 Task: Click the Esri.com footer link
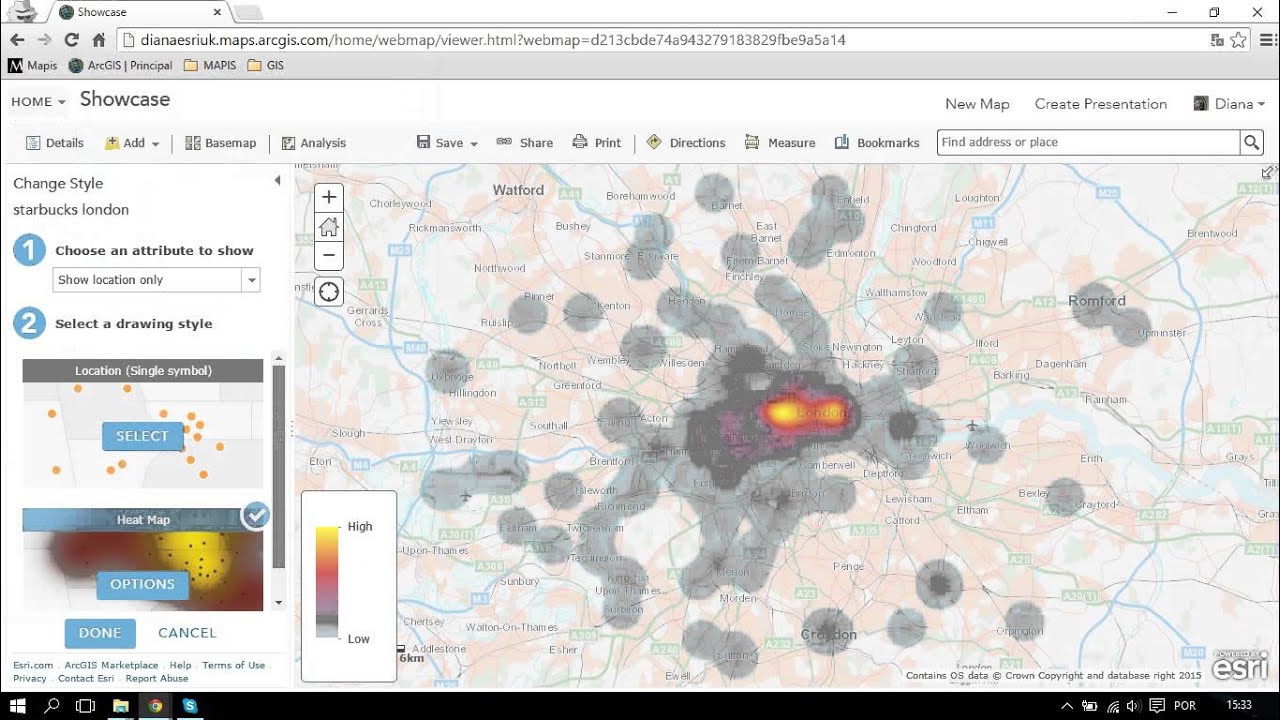coord(33,665)
